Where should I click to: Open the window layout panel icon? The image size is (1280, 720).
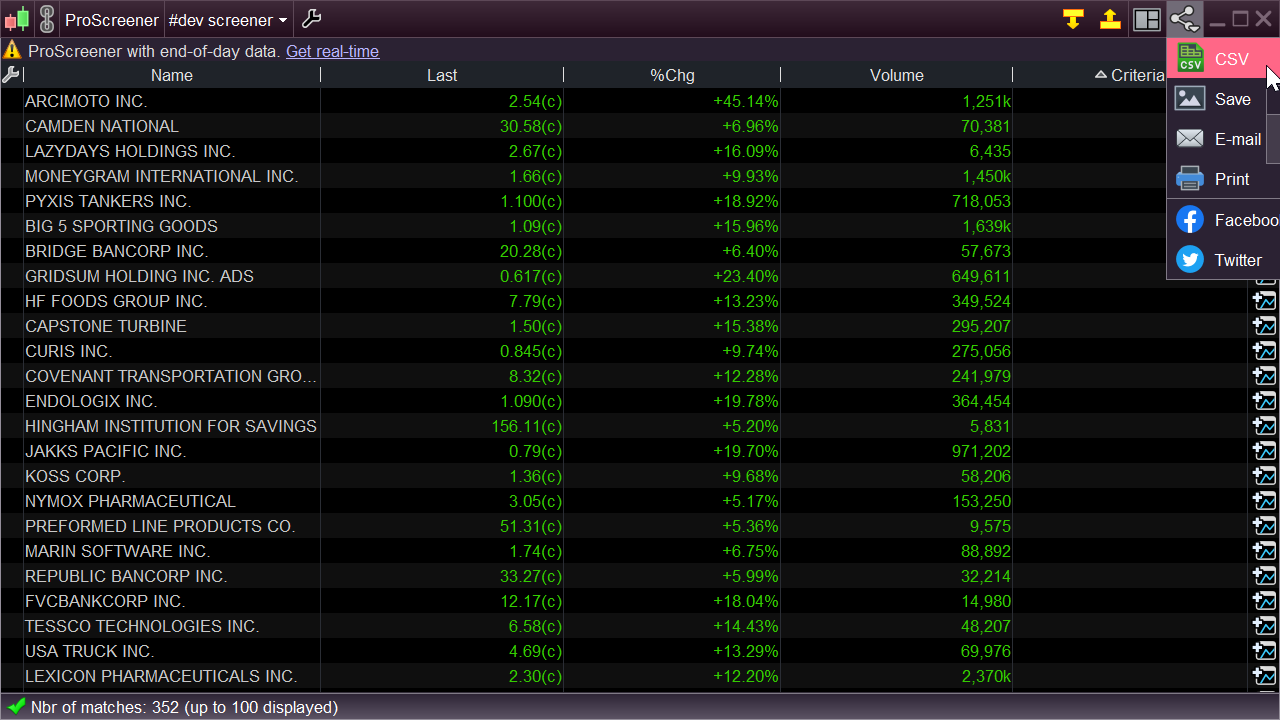(x=1147, y=19)
